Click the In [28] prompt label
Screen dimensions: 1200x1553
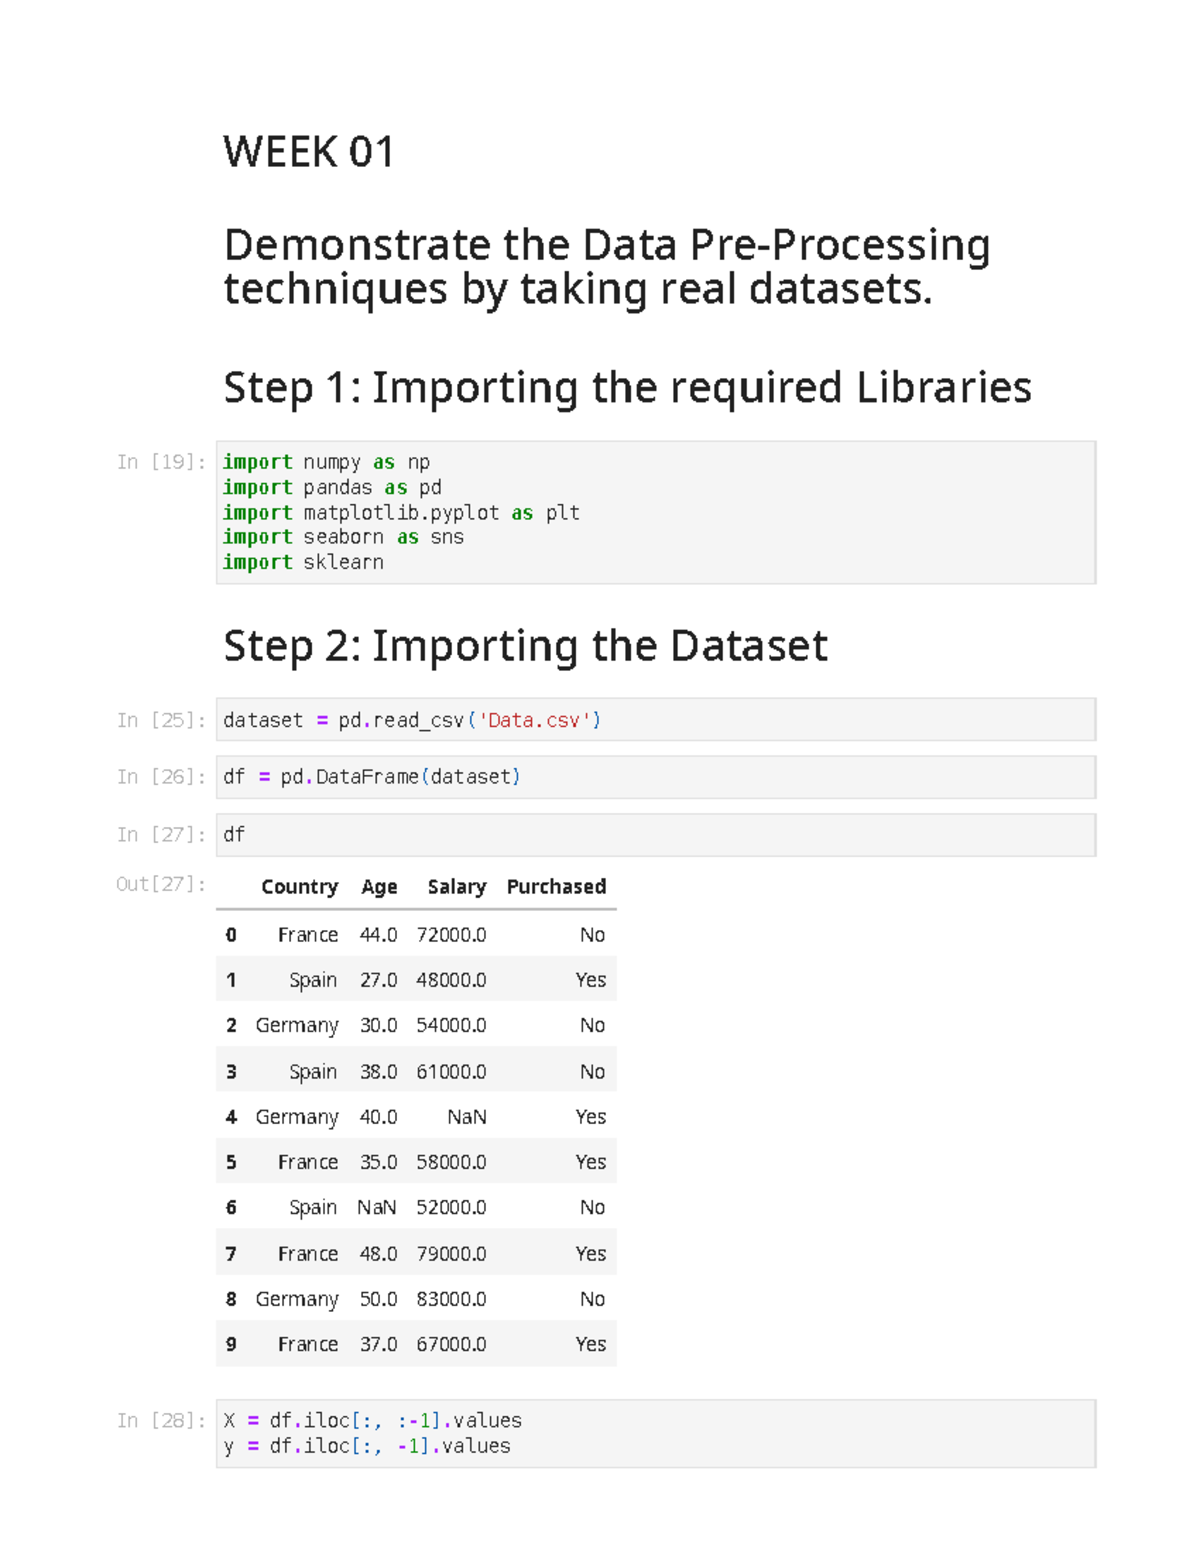pos(161,1421)
